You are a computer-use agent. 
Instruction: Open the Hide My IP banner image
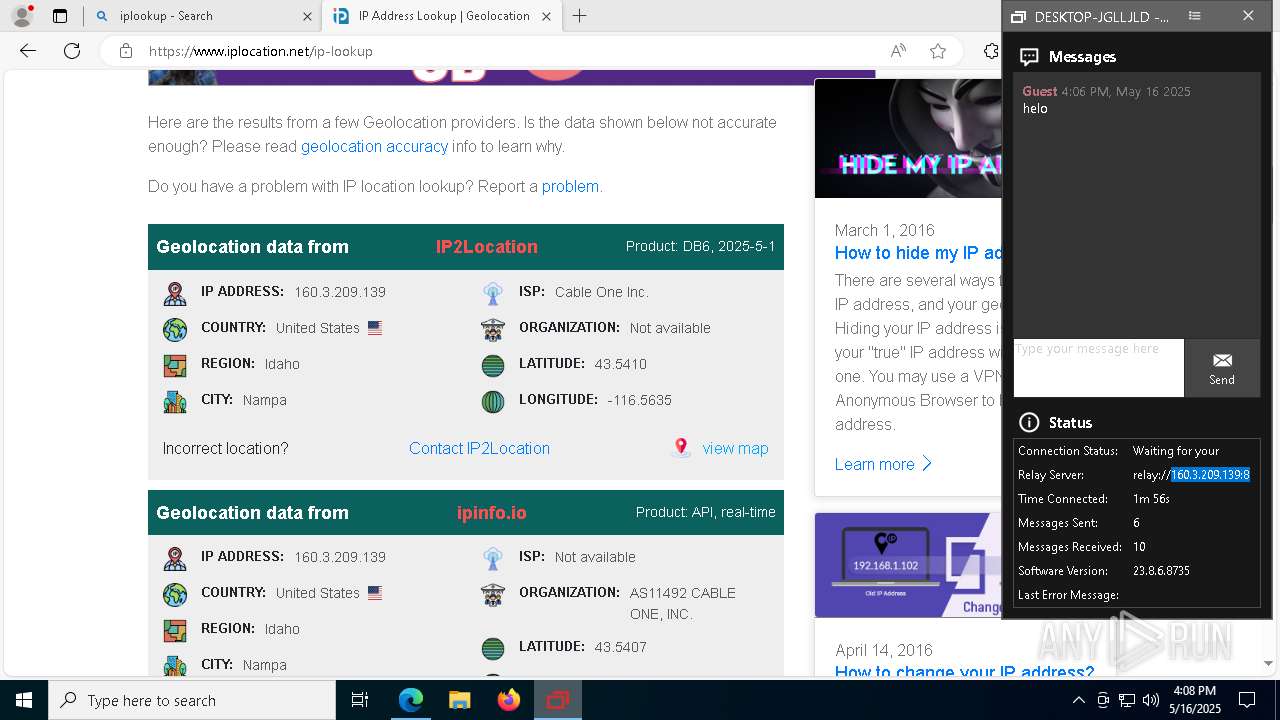(908, 138)
